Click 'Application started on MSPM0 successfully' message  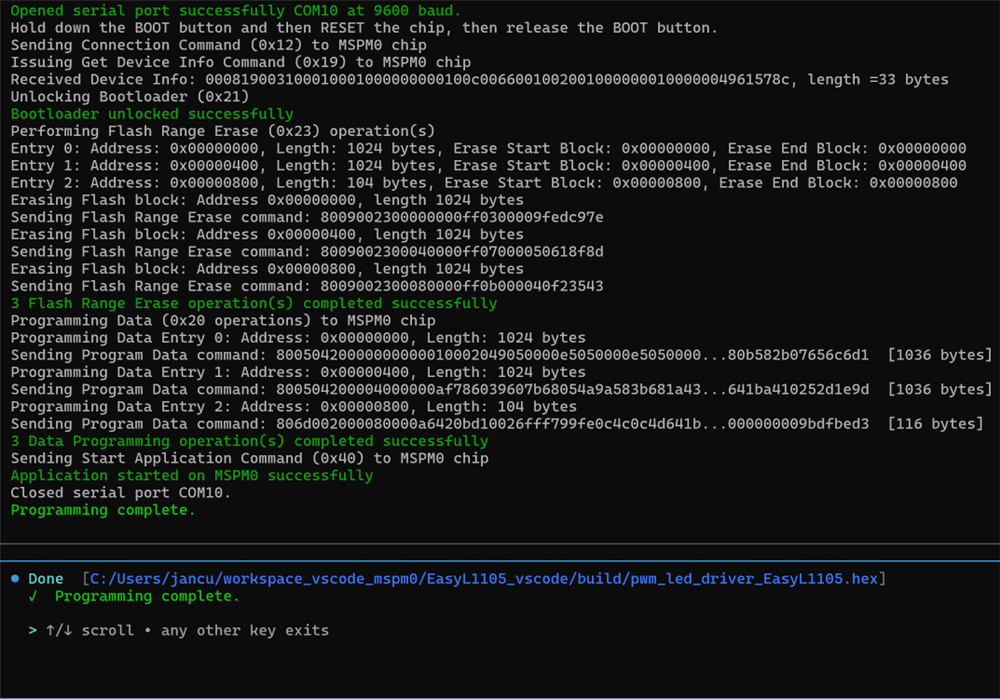(x=192, y=475)
